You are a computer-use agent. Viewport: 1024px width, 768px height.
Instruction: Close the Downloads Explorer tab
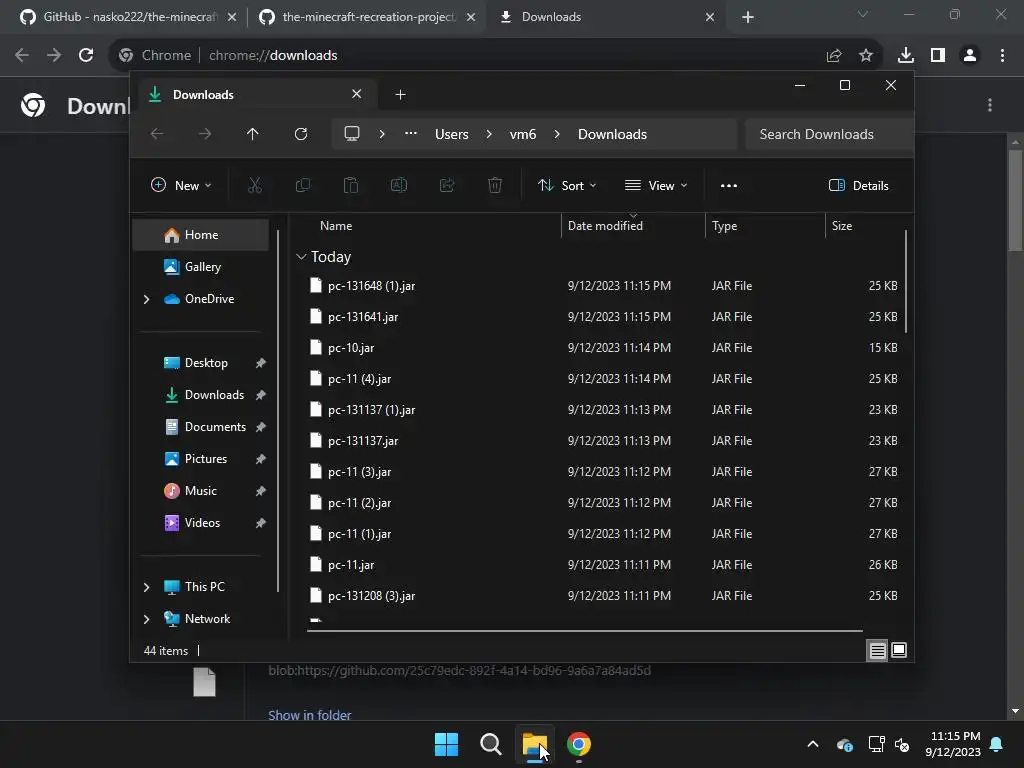(x=357, y=94)
